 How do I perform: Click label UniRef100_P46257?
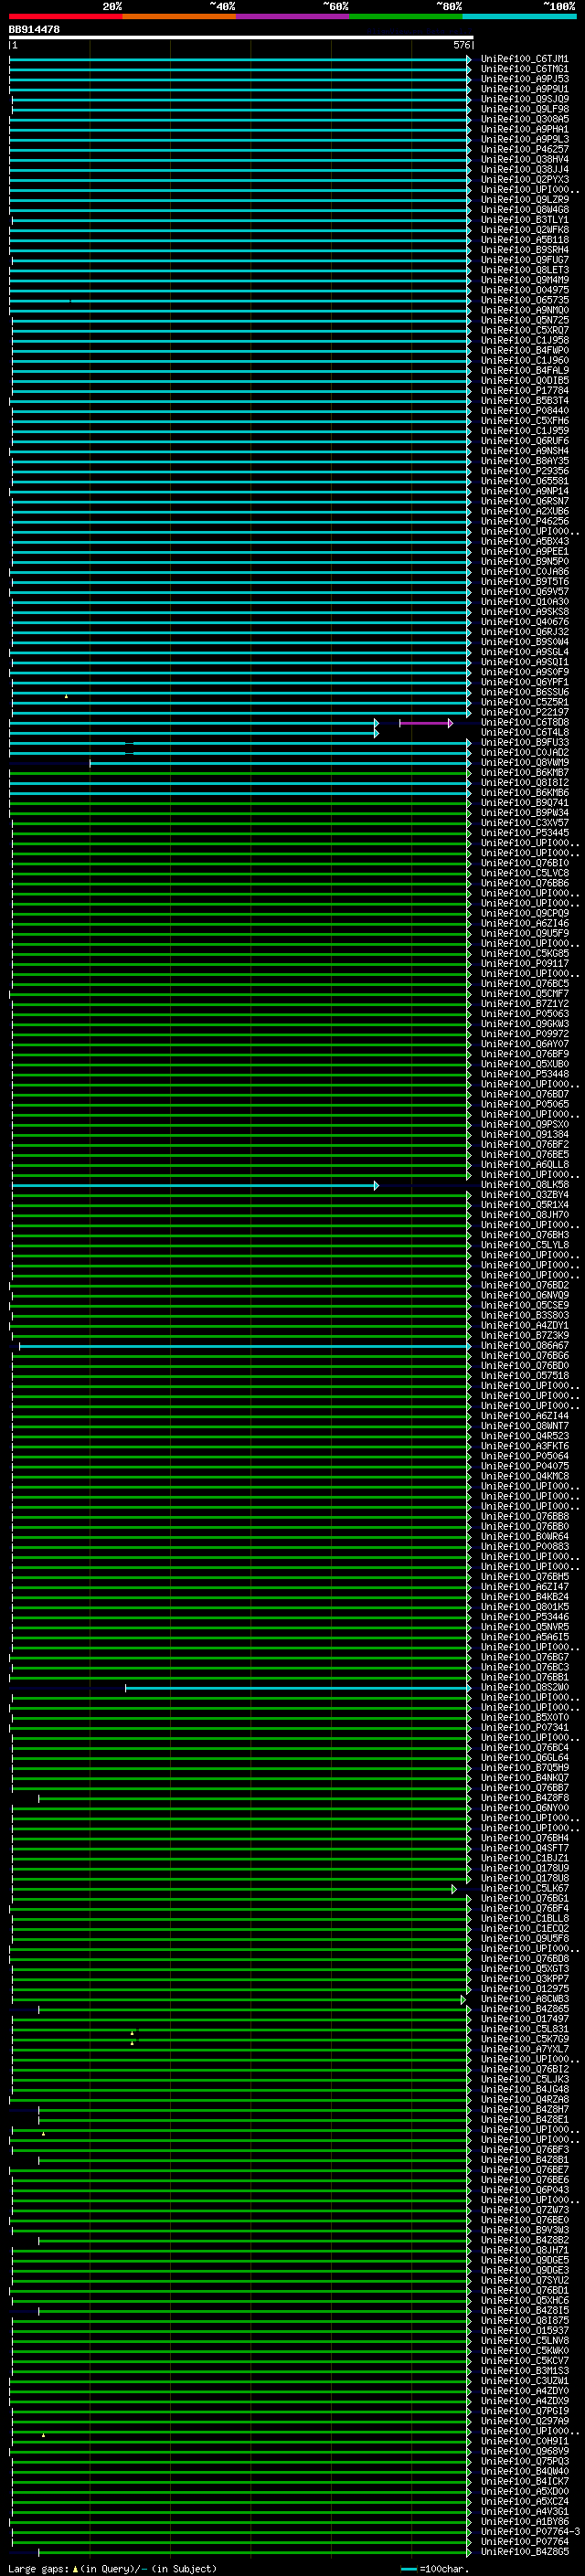525,149
